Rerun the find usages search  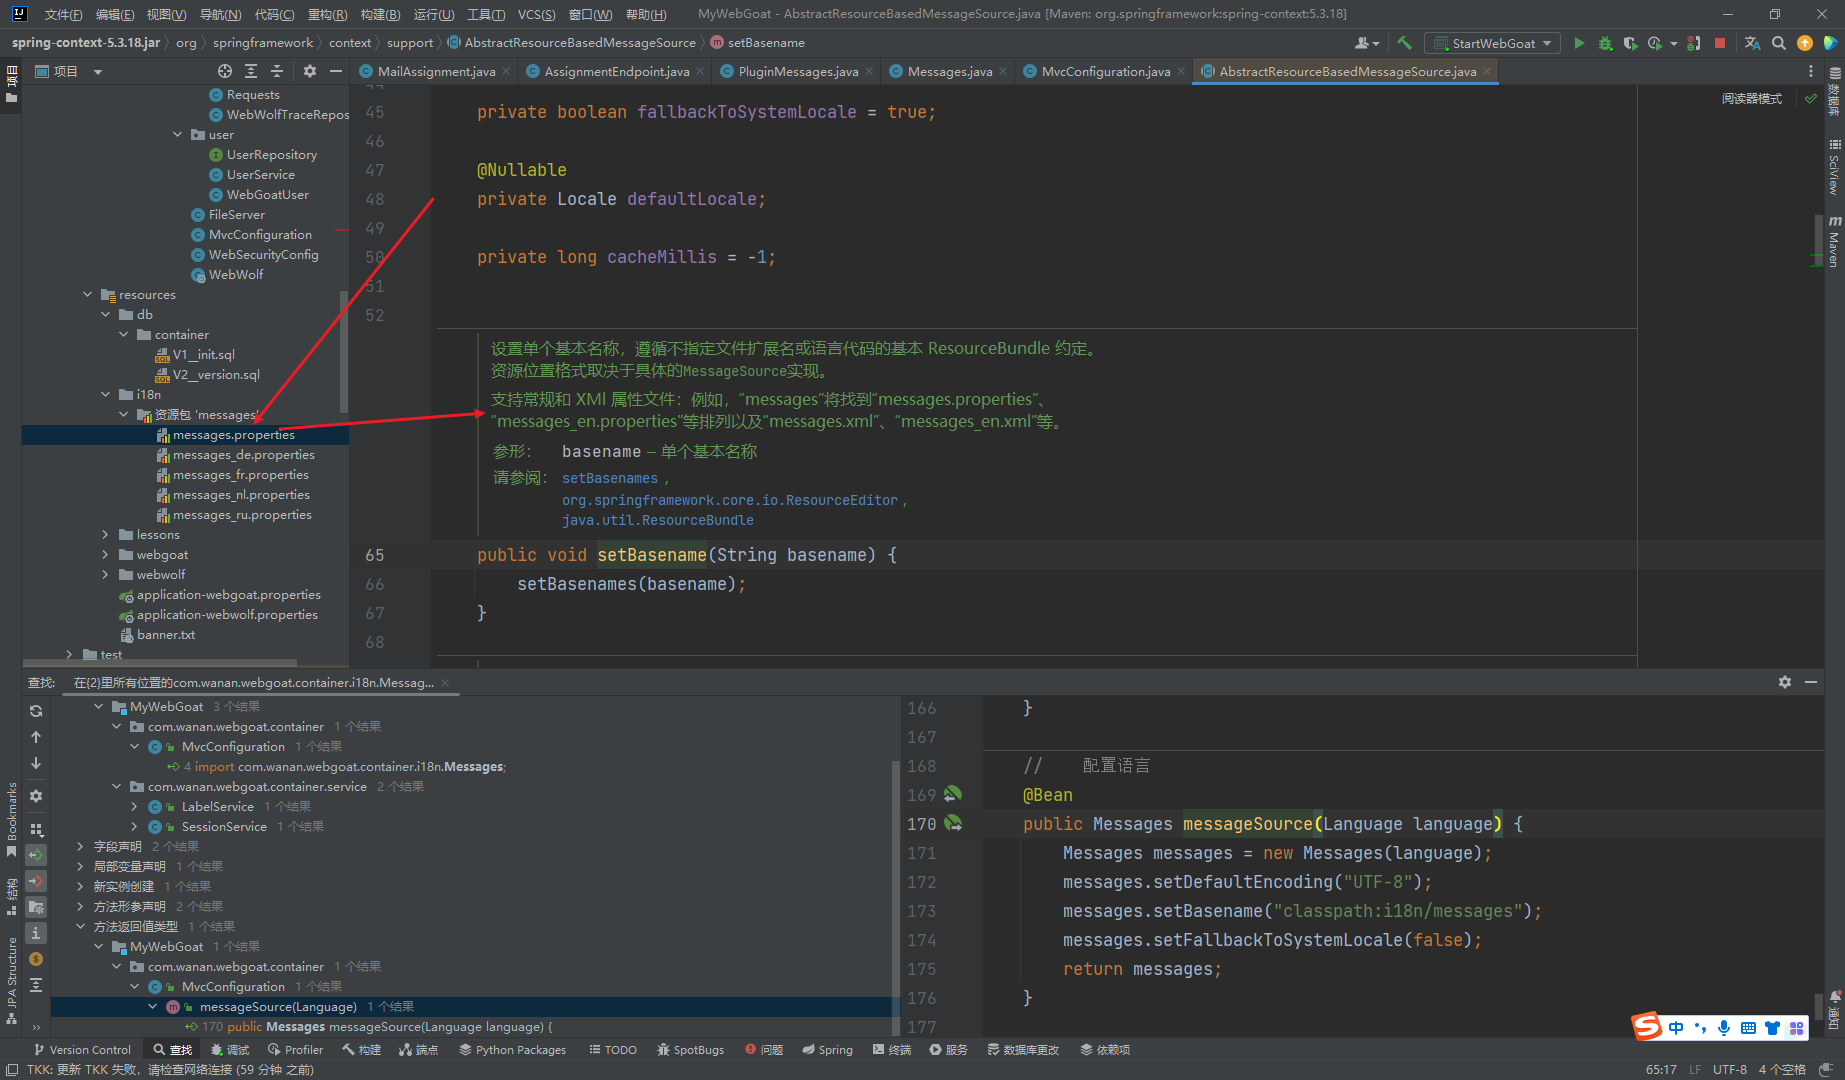point(36,710)
